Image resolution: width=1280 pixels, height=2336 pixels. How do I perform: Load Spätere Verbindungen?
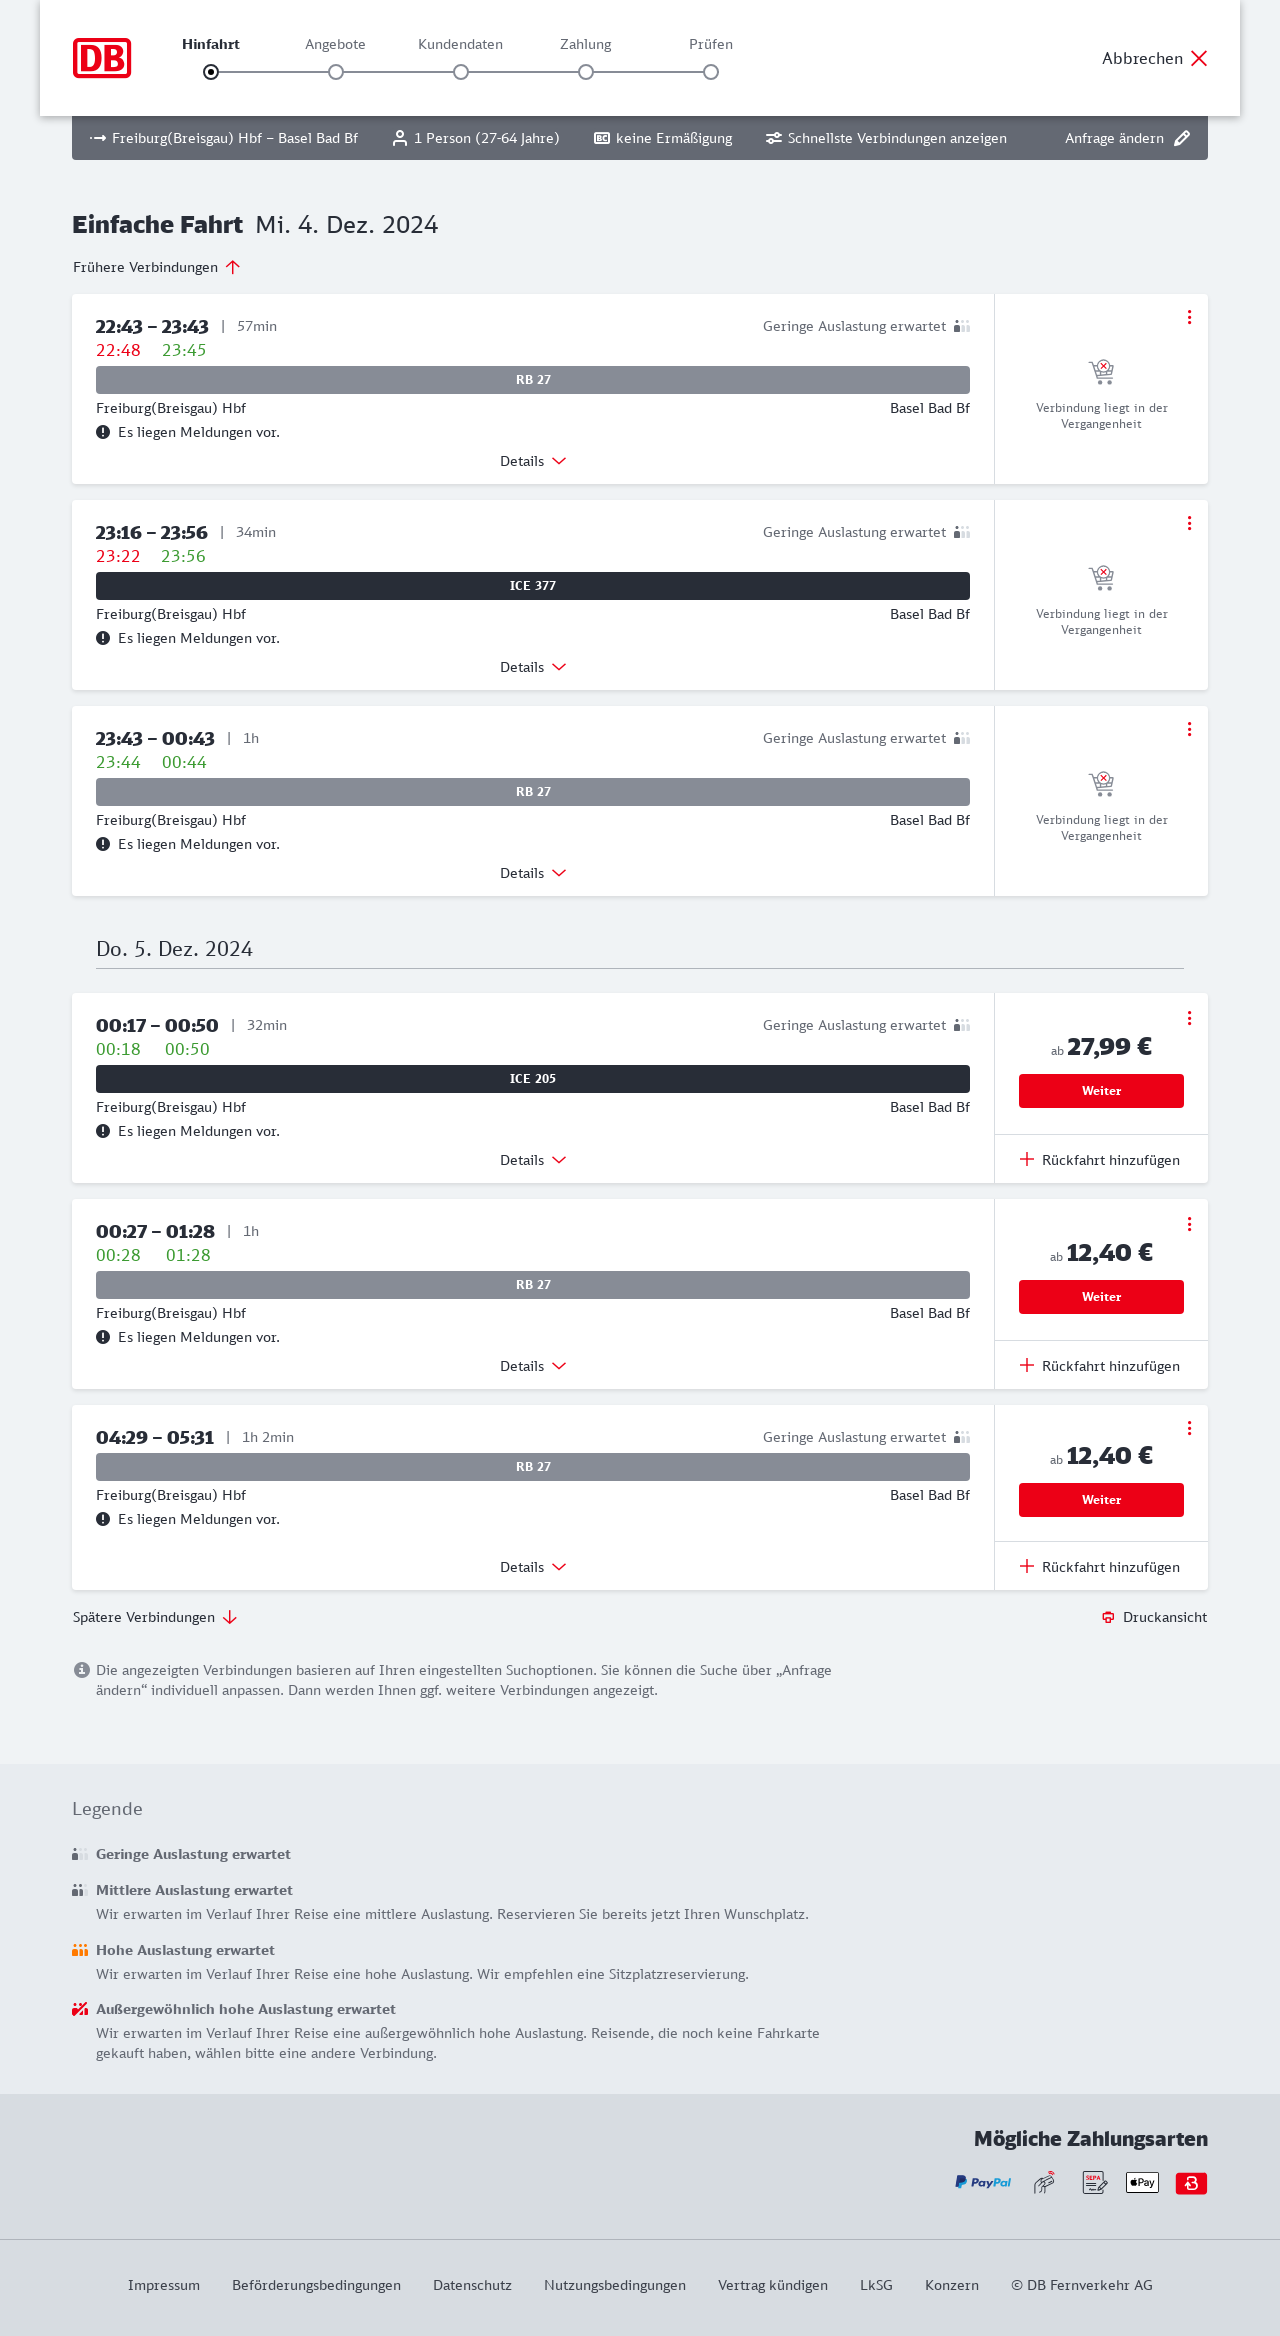(x=154, y=1617)
